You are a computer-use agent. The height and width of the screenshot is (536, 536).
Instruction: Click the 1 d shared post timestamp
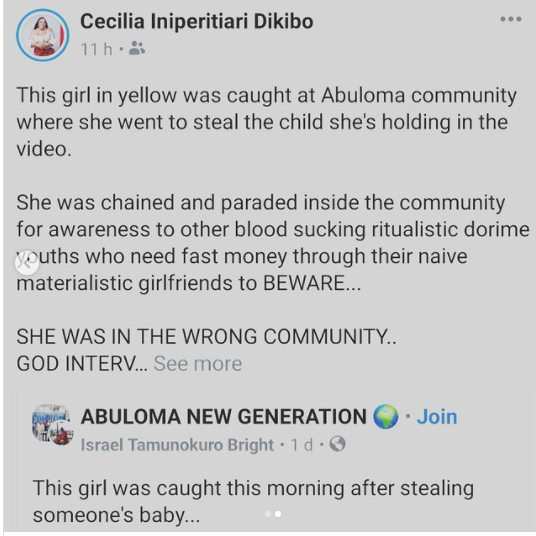302,445
